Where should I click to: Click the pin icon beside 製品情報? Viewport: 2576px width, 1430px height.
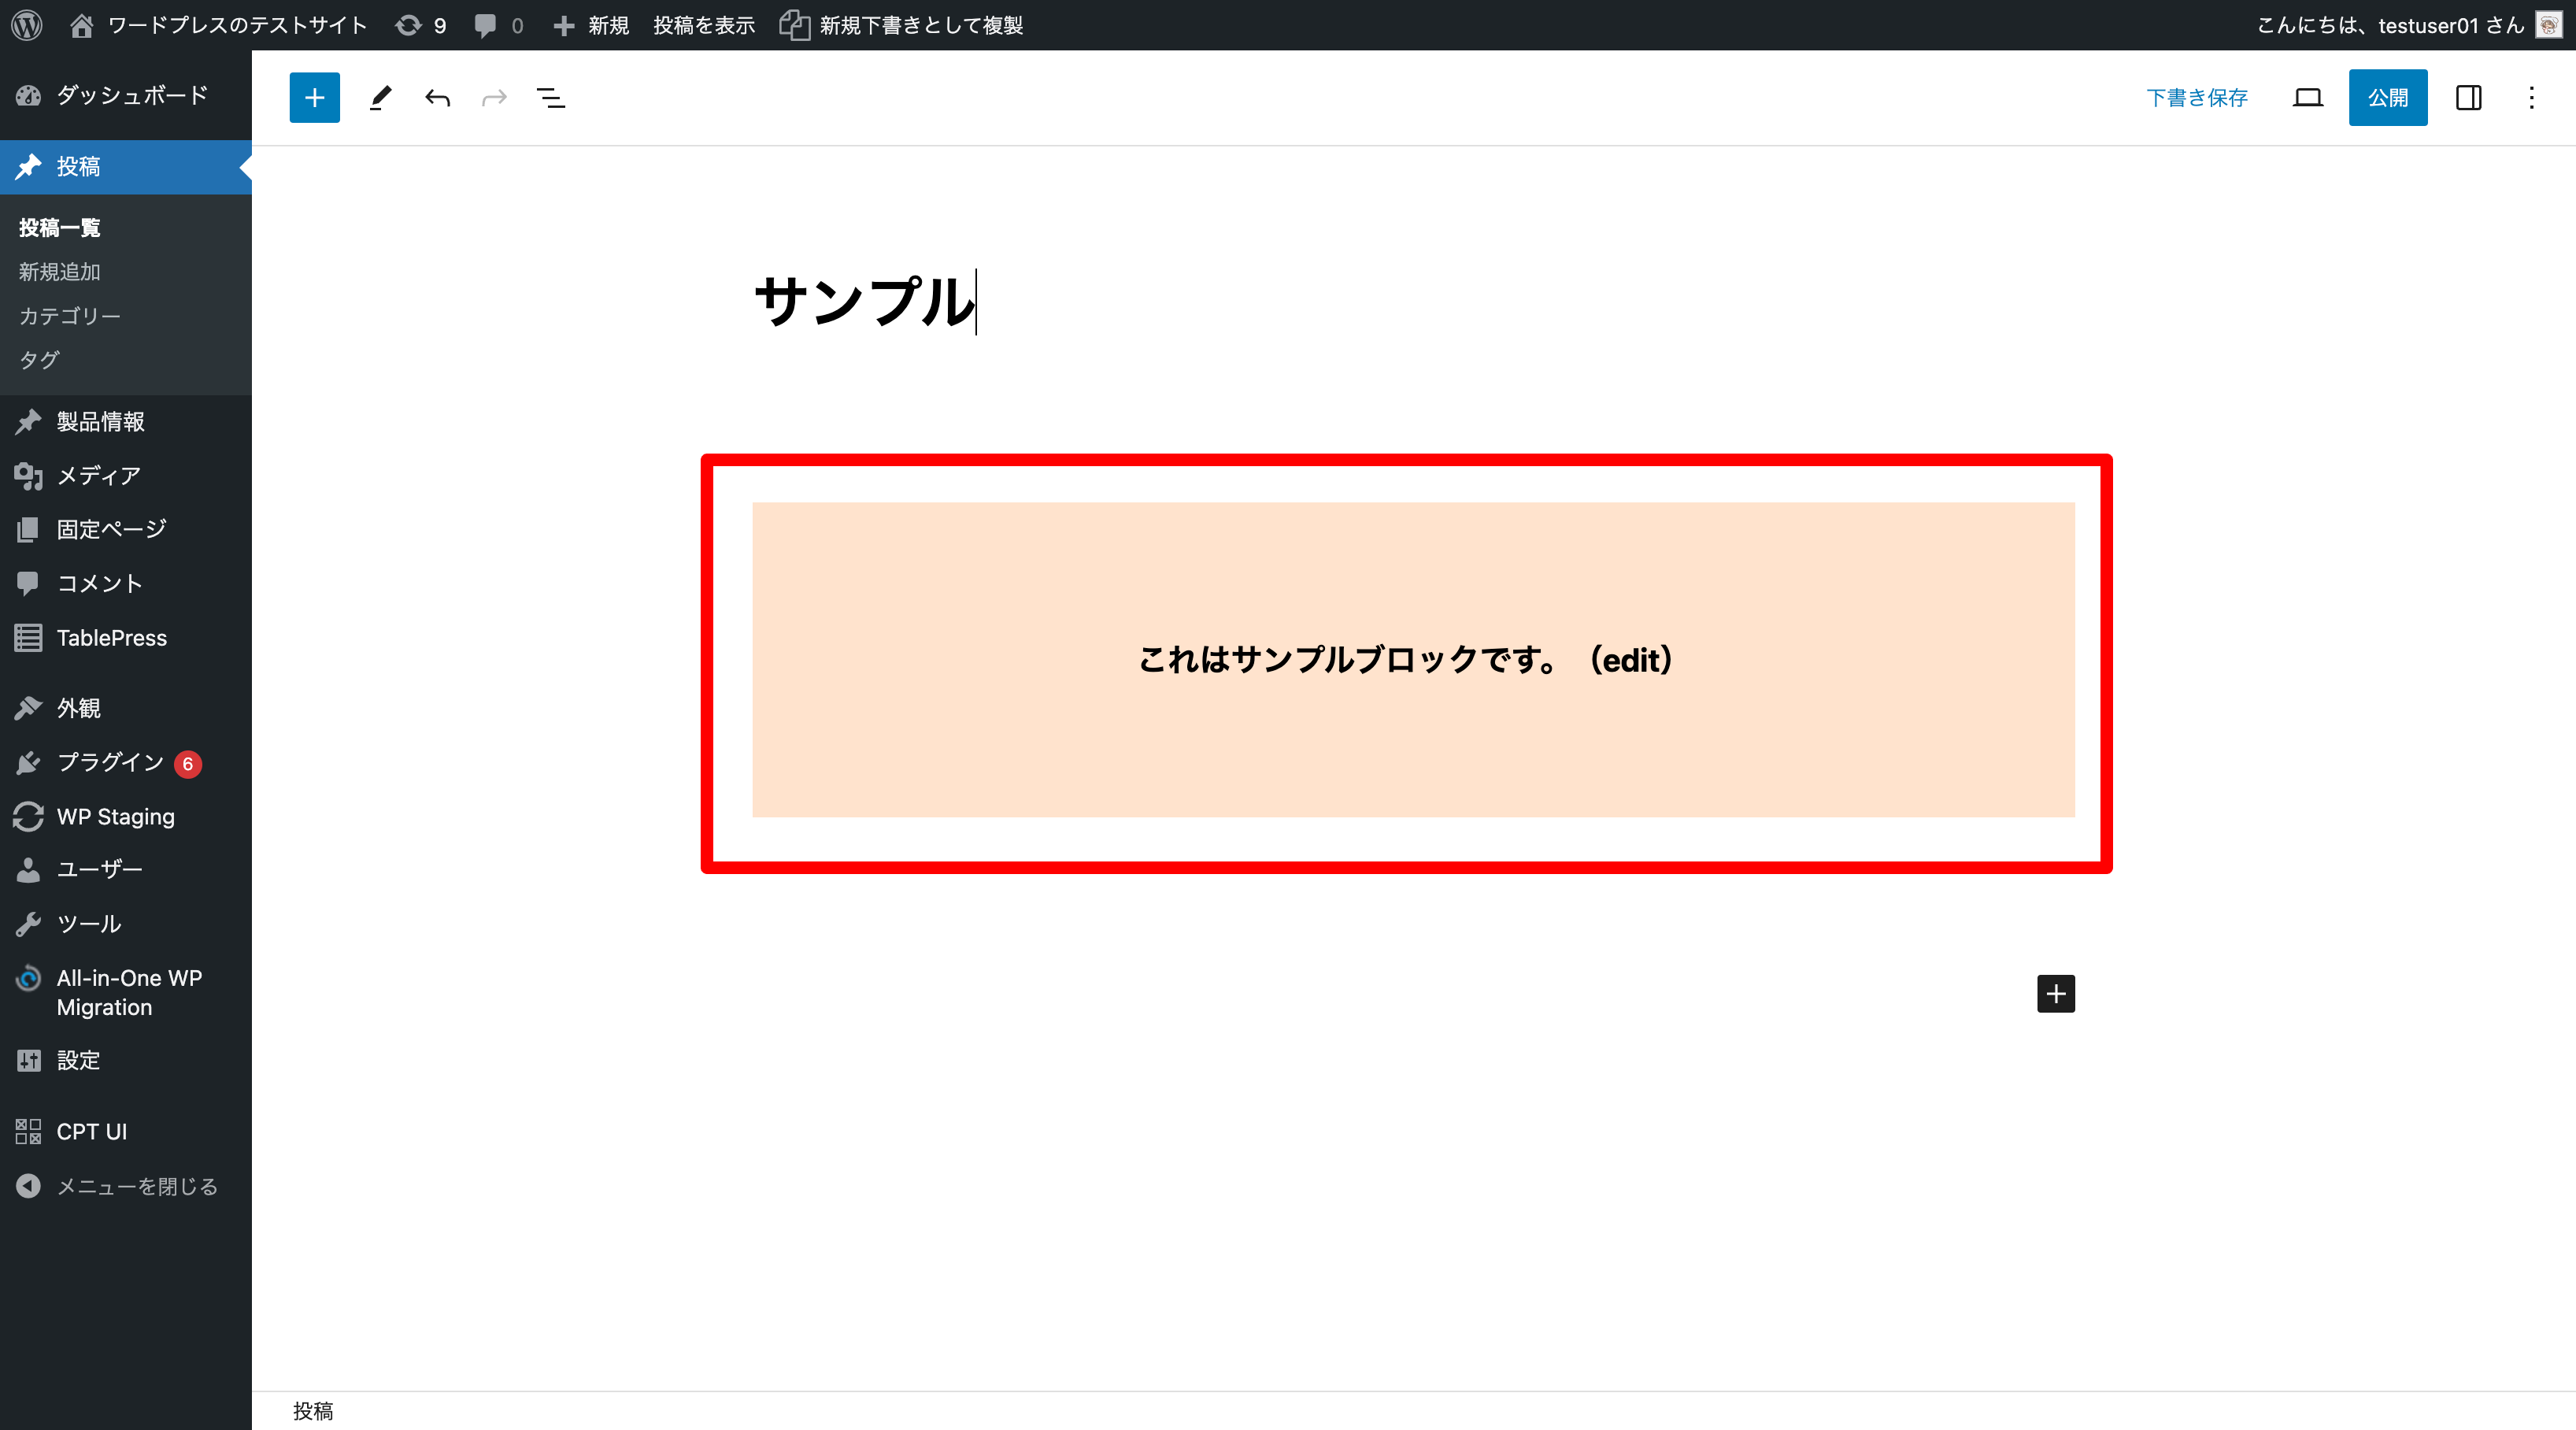(28, 422)
